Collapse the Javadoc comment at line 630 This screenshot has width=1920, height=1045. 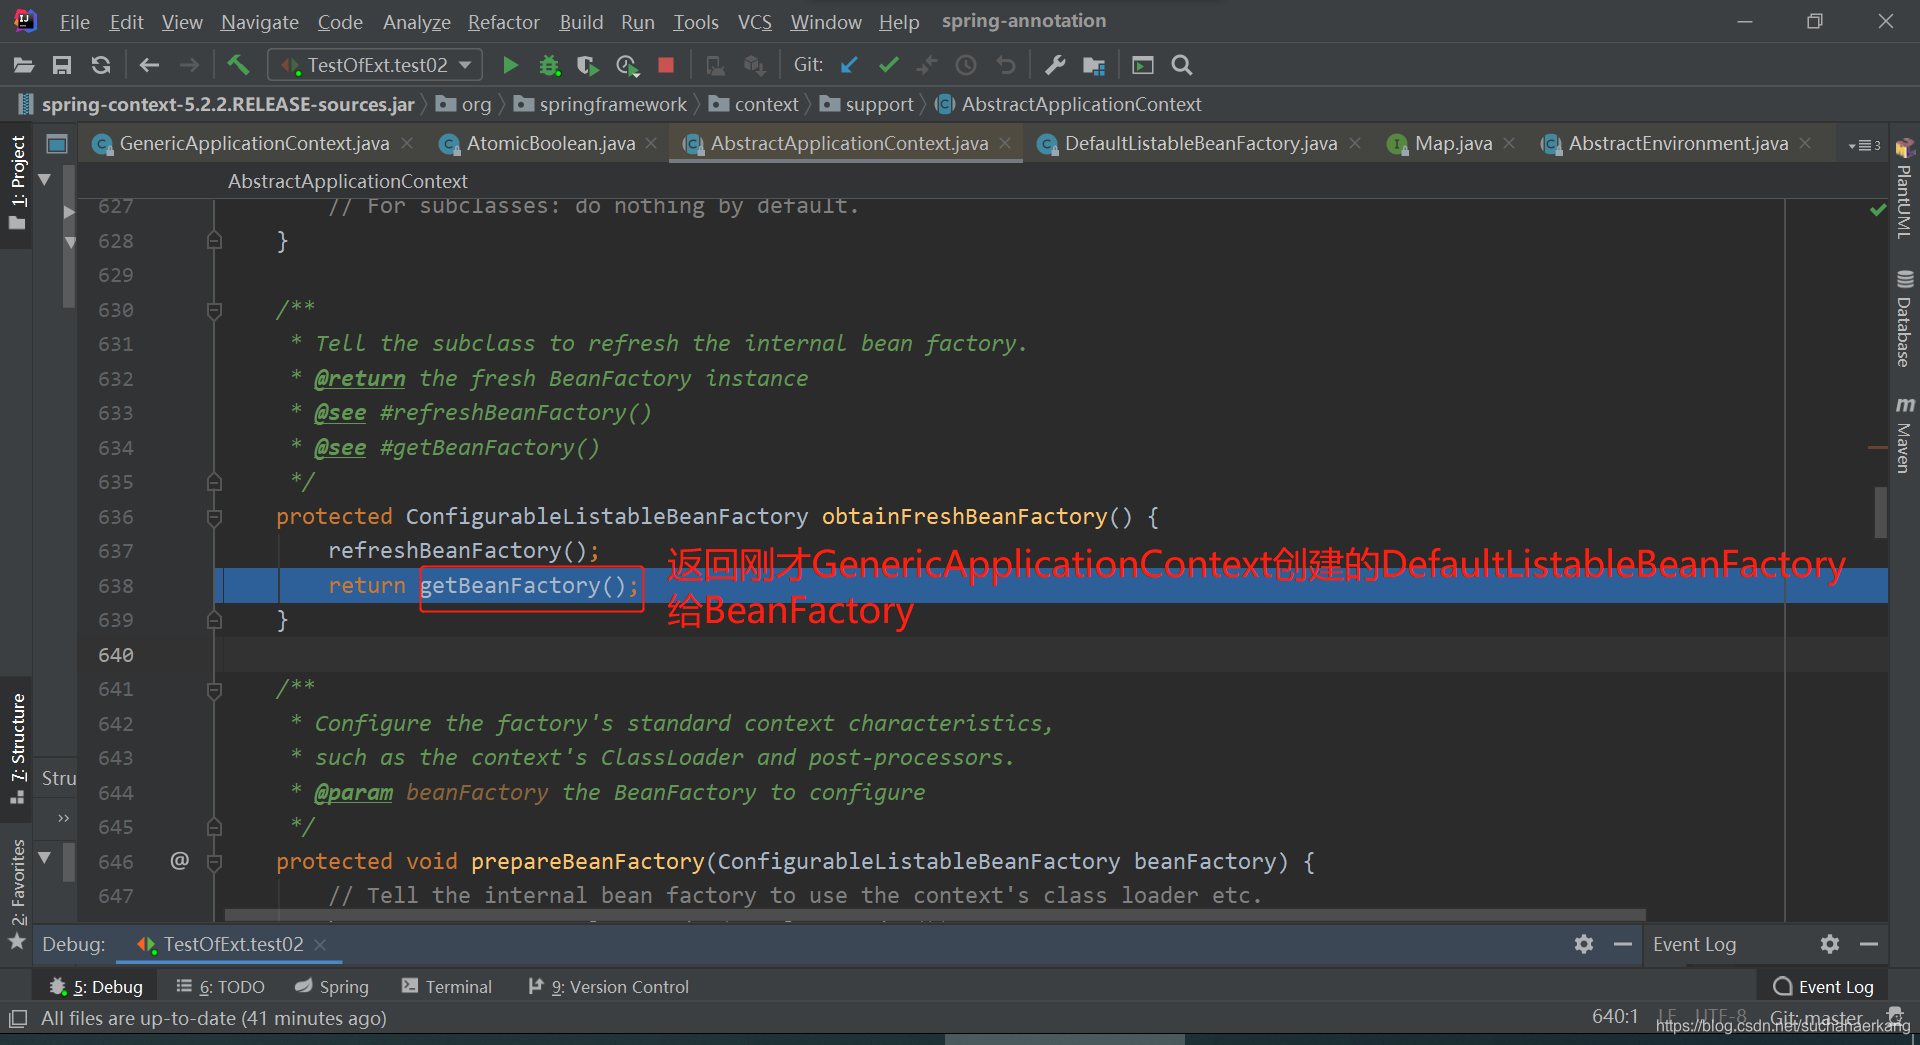[214, 310]
